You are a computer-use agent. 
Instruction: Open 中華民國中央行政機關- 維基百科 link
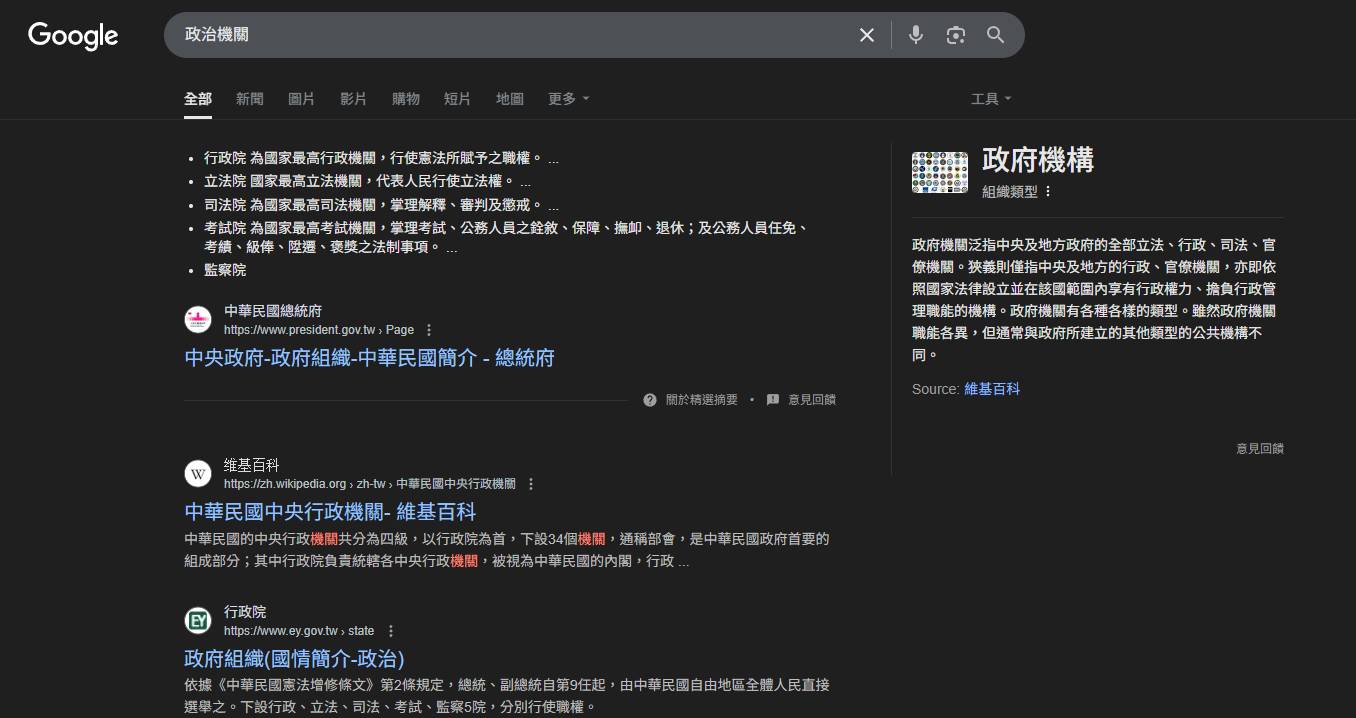click(330, 512)
